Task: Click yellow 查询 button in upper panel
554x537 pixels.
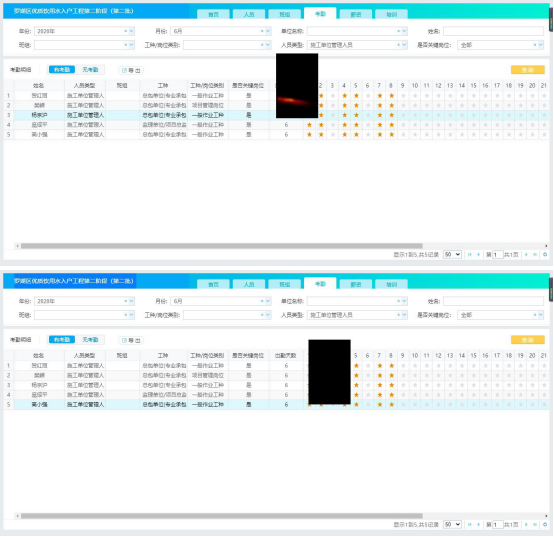Action: coord(528,70)
